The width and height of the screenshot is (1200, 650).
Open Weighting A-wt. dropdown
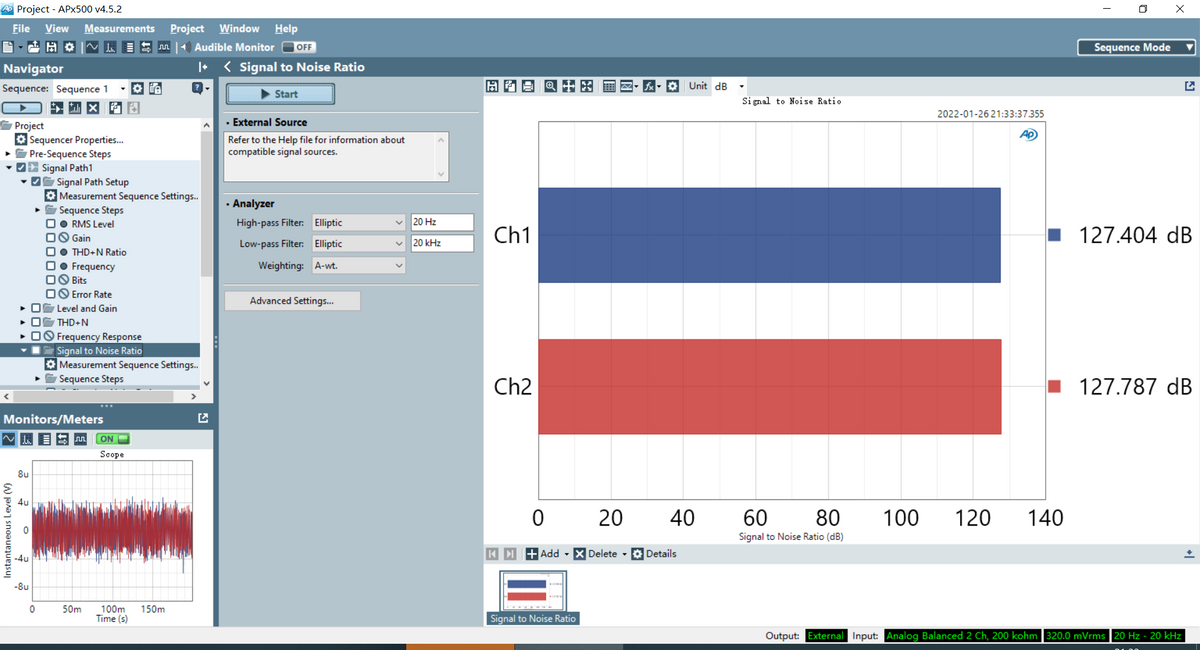(358, 266)
